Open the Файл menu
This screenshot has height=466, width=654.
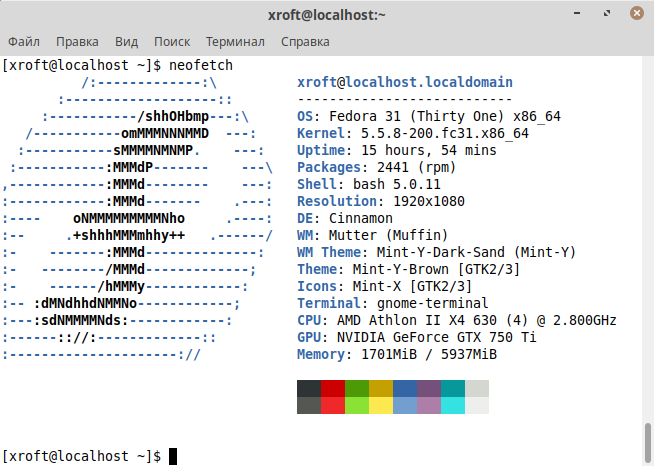24,42
